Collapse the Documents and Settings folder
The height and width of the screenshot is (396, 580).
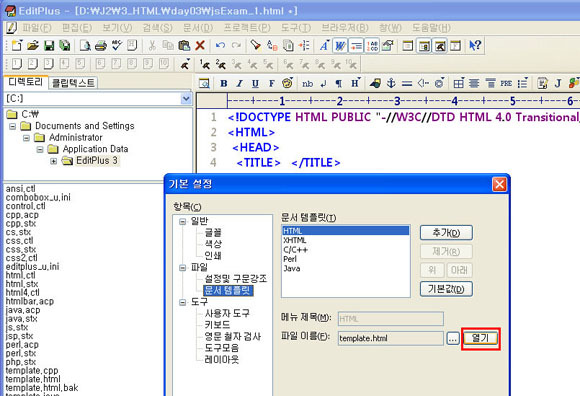point(12,126)
